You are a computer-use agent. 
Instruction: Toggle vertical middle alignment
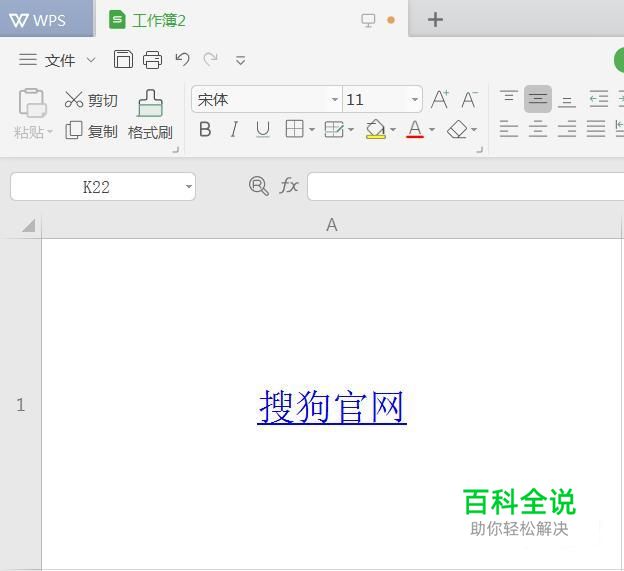[538, 99]
